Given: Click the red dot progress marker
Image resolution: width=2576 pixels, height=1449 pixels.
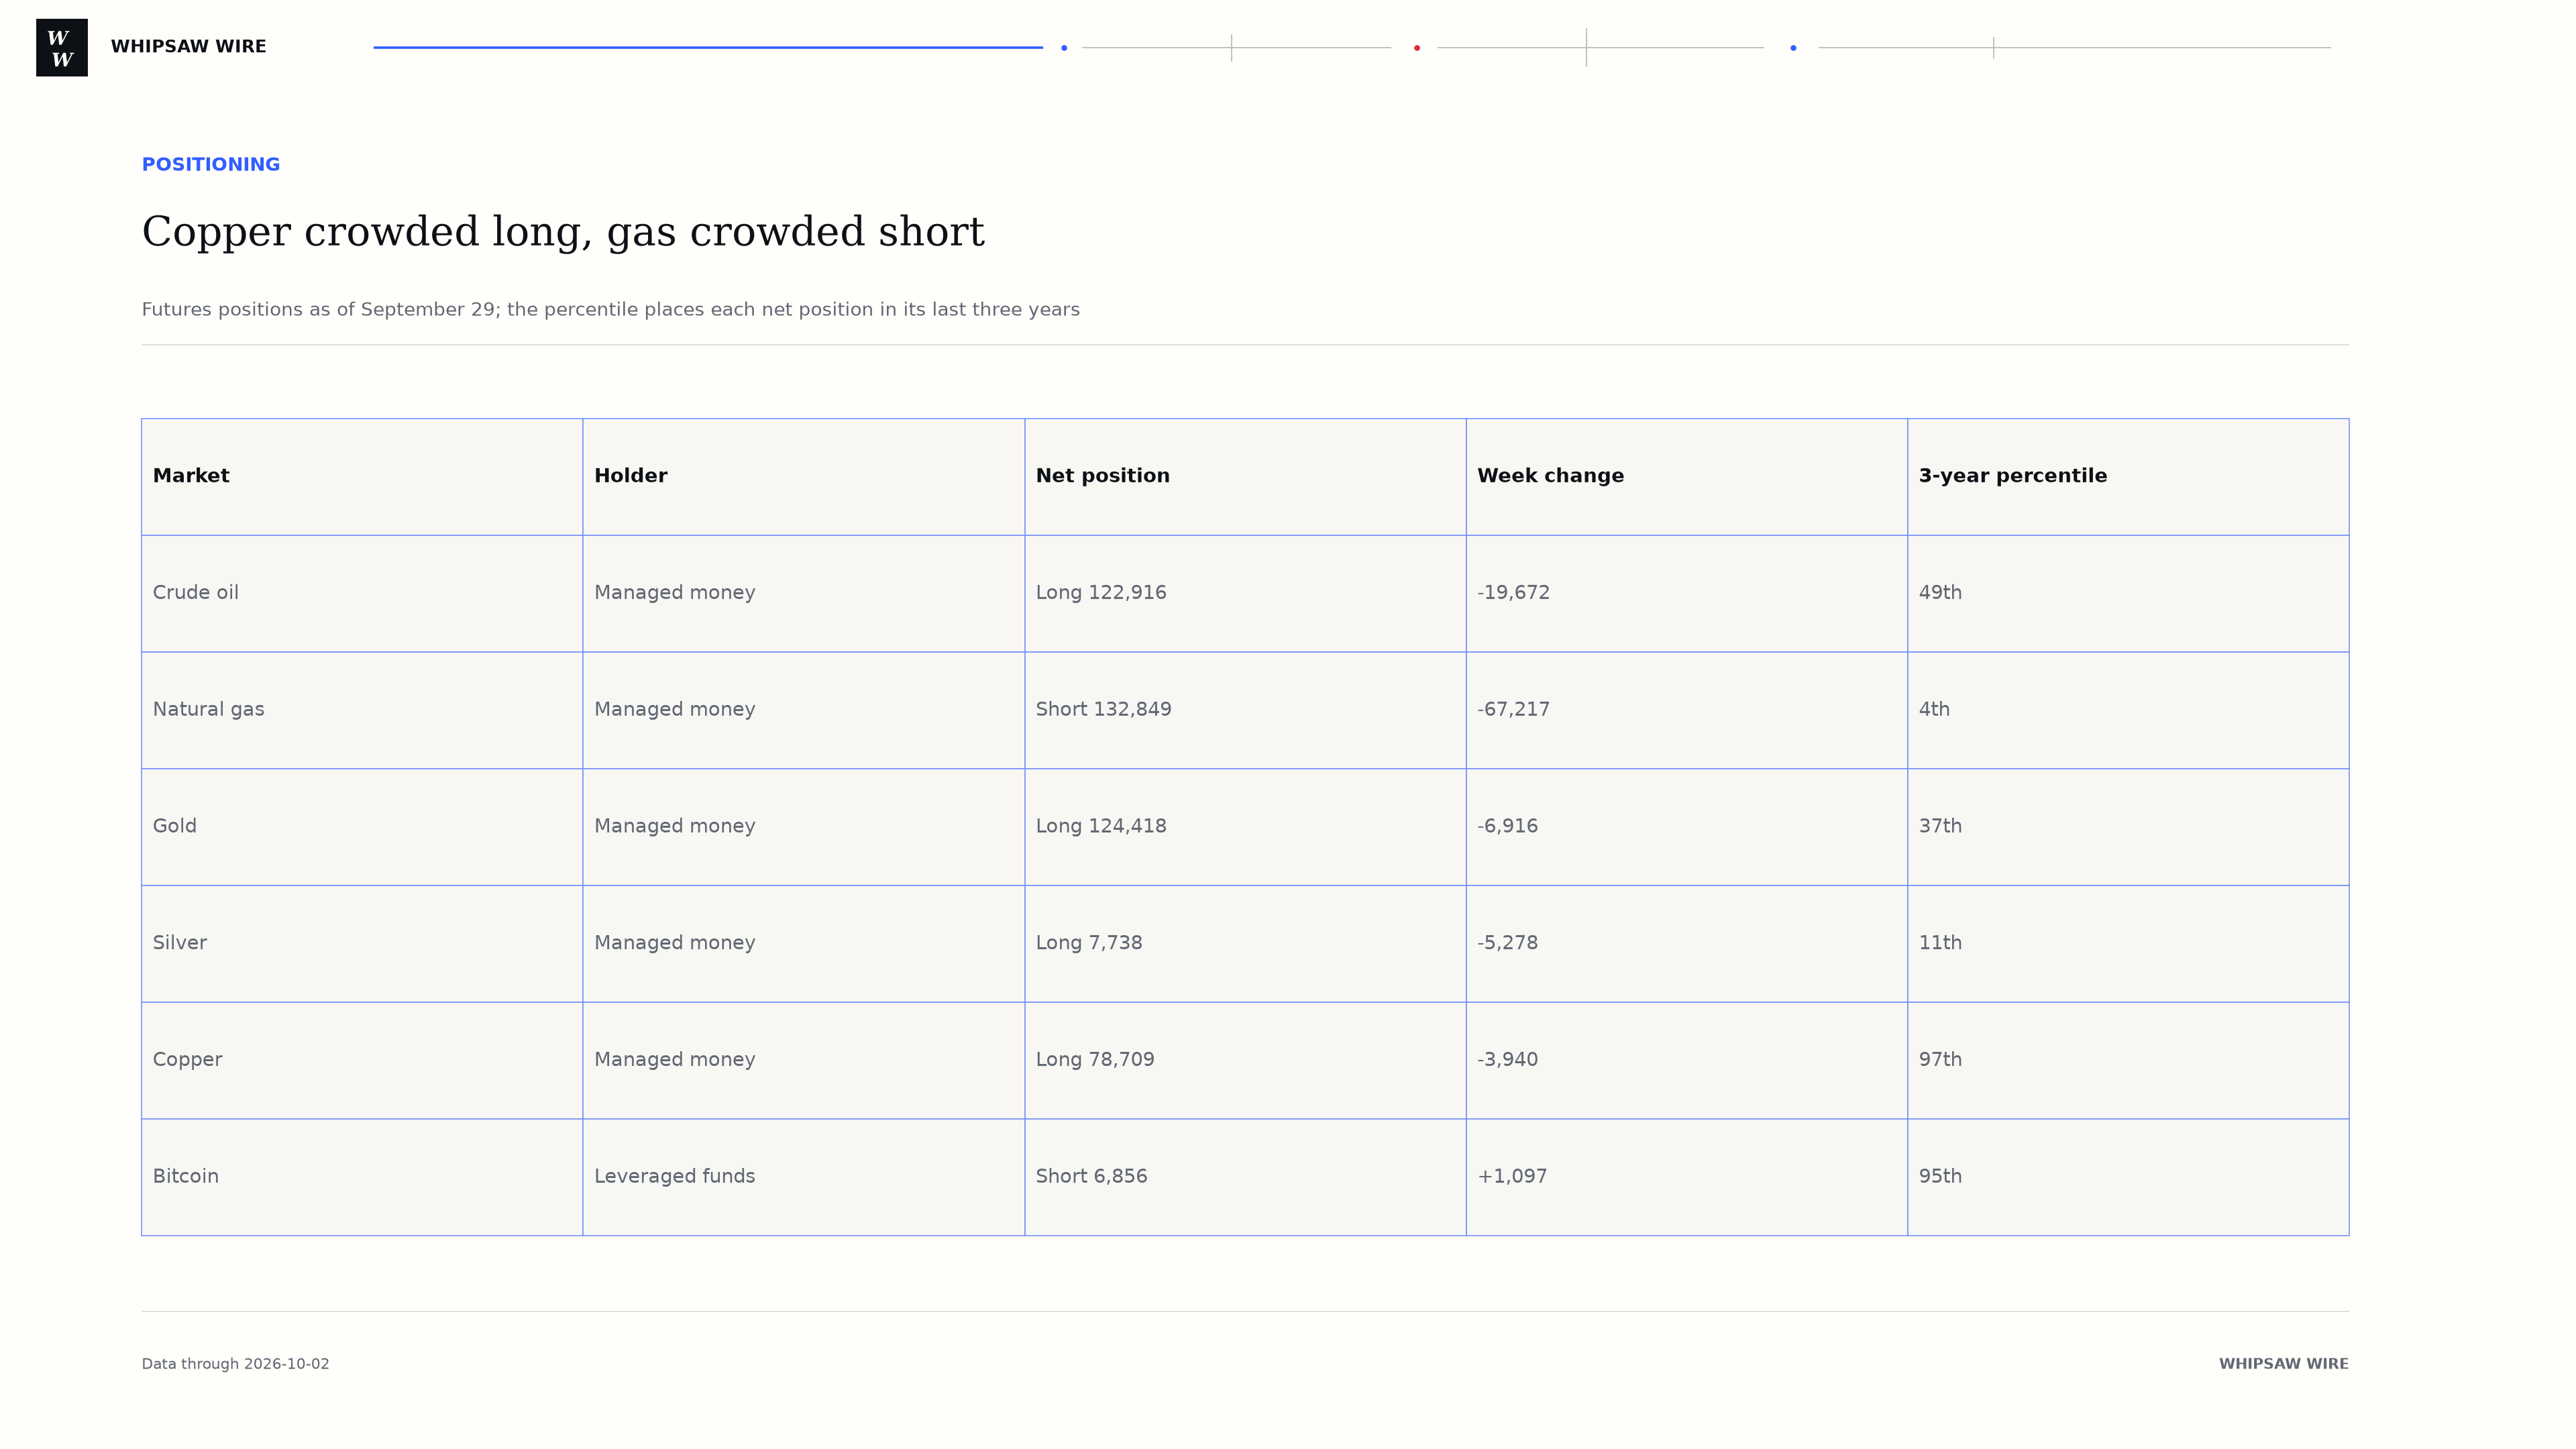Looking at the screenshot, I should pyautogui.click(x=1417, y=48).
